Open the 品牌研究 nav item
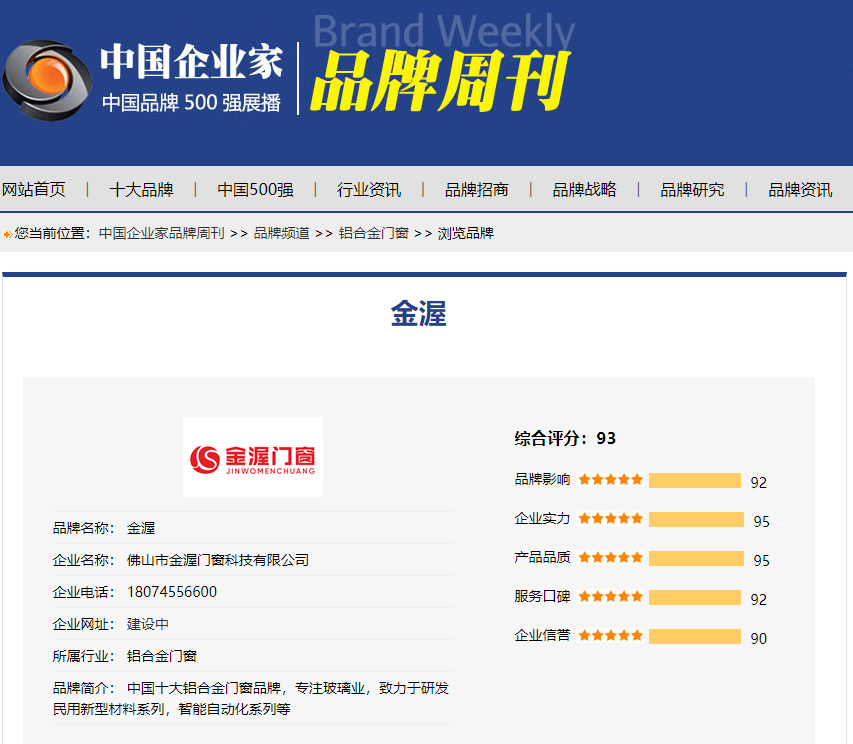Image resolution: width=853 pixels, height=744 pixels. 692,190
